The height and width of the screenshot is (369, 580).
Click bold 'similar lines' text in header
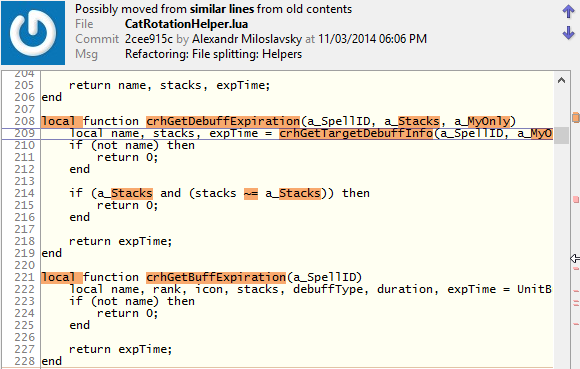[222, 9]
